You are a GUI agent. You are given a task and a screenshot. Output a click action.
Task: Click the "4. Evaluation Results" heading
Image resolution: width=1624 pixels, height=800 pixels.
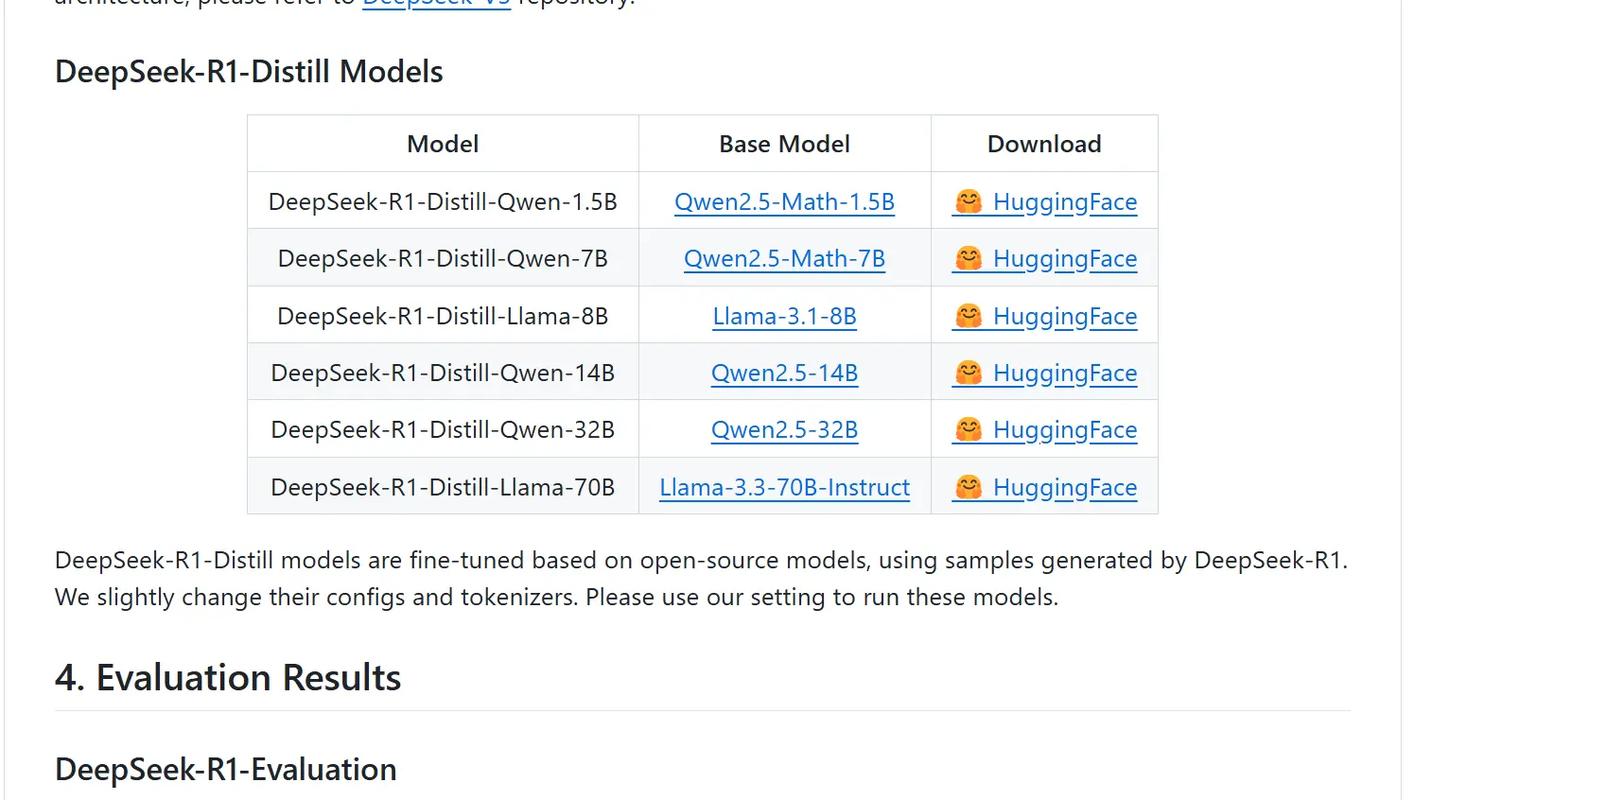coord(228,678)
